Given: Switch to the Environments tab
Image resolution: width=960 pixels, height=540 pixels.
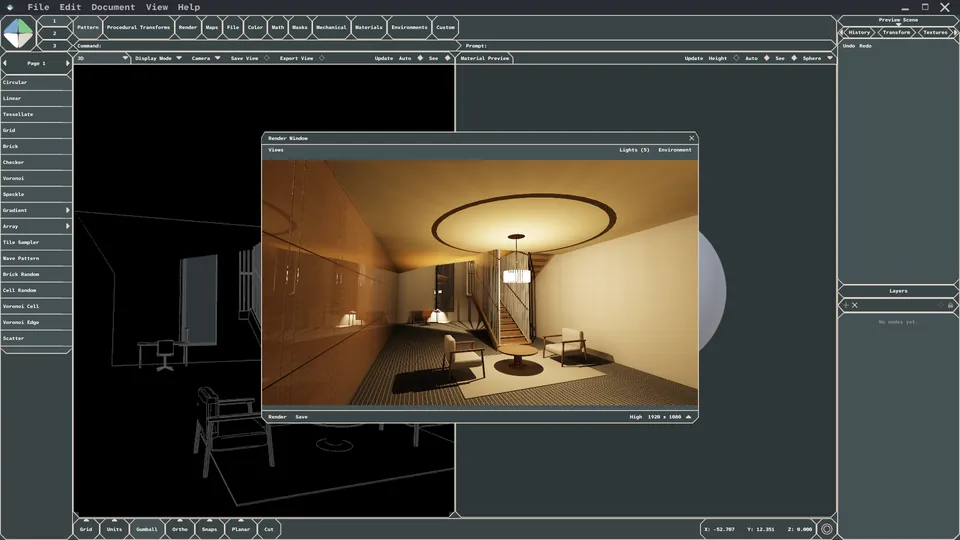Looking at the screenshot, I should [410, 28].
